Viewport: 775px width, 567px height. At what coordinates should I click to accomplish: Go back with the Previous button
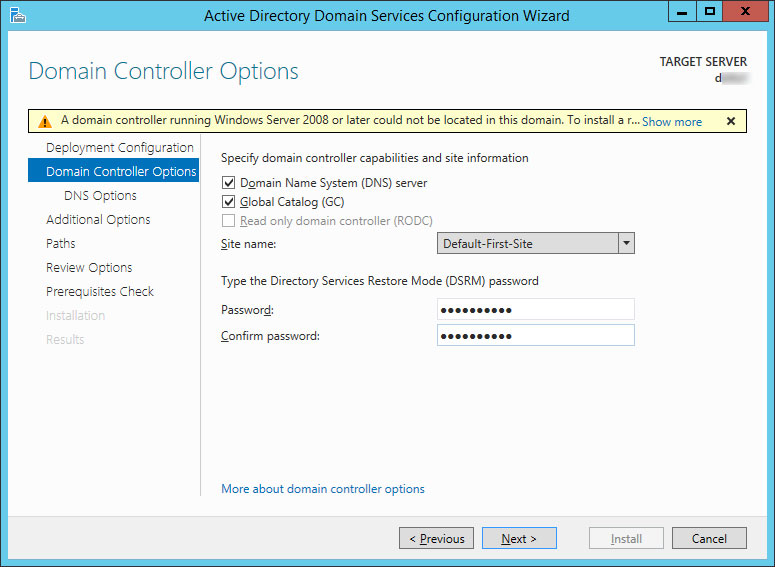coord(436,538)
